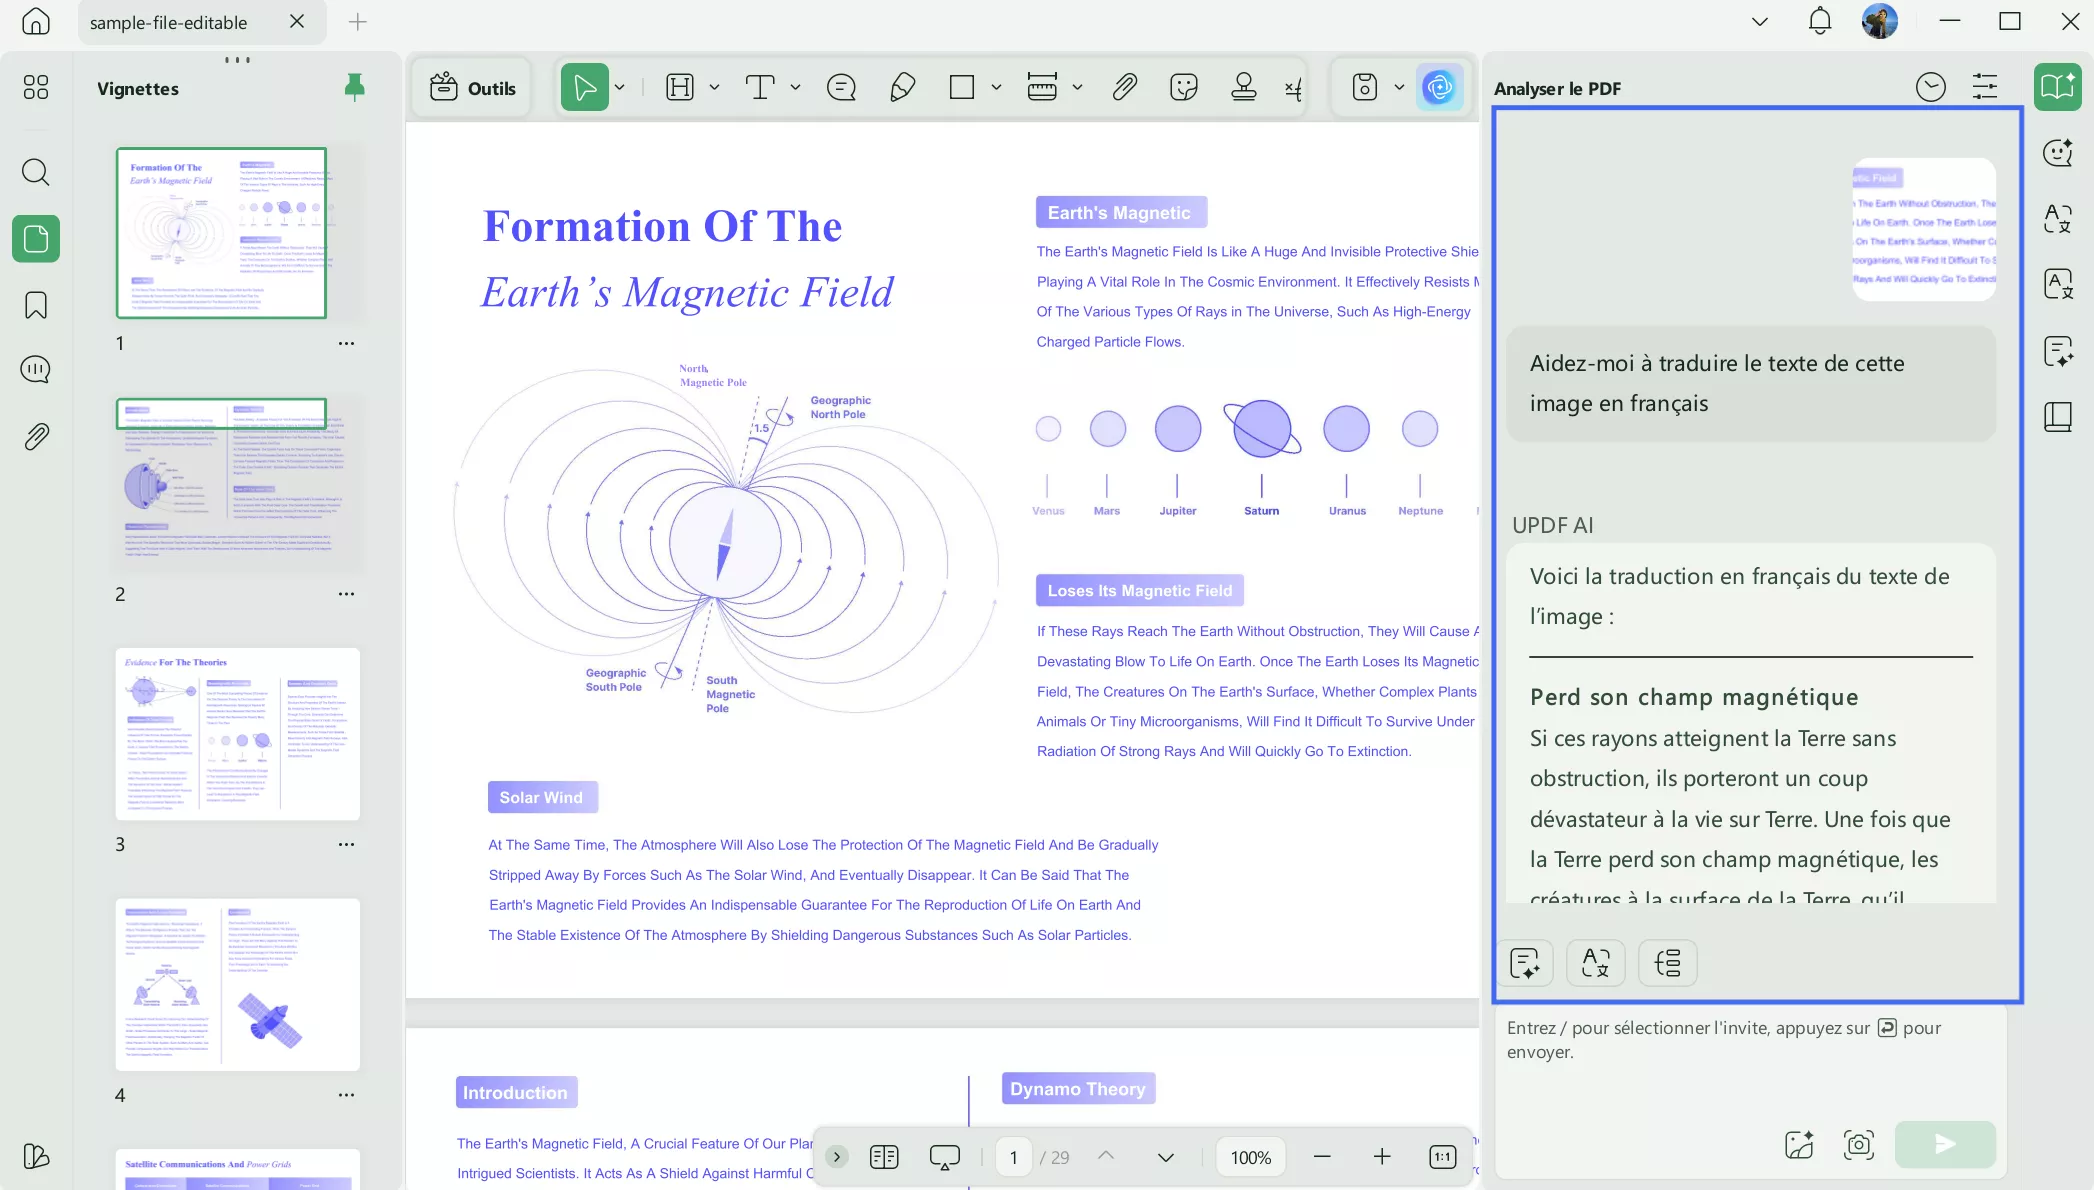Open the comment note tool
The image size is (2094, 1190).
pos(841,88)
